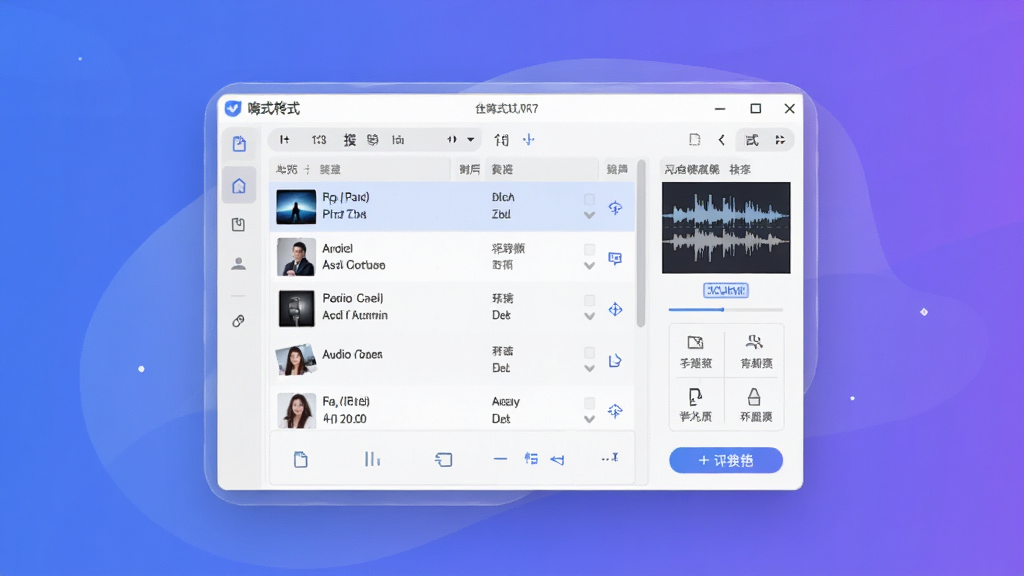This screenshot has width=1024, height=576.
Task: Click the people tile in right panel grid
Action: pos(756,351)
